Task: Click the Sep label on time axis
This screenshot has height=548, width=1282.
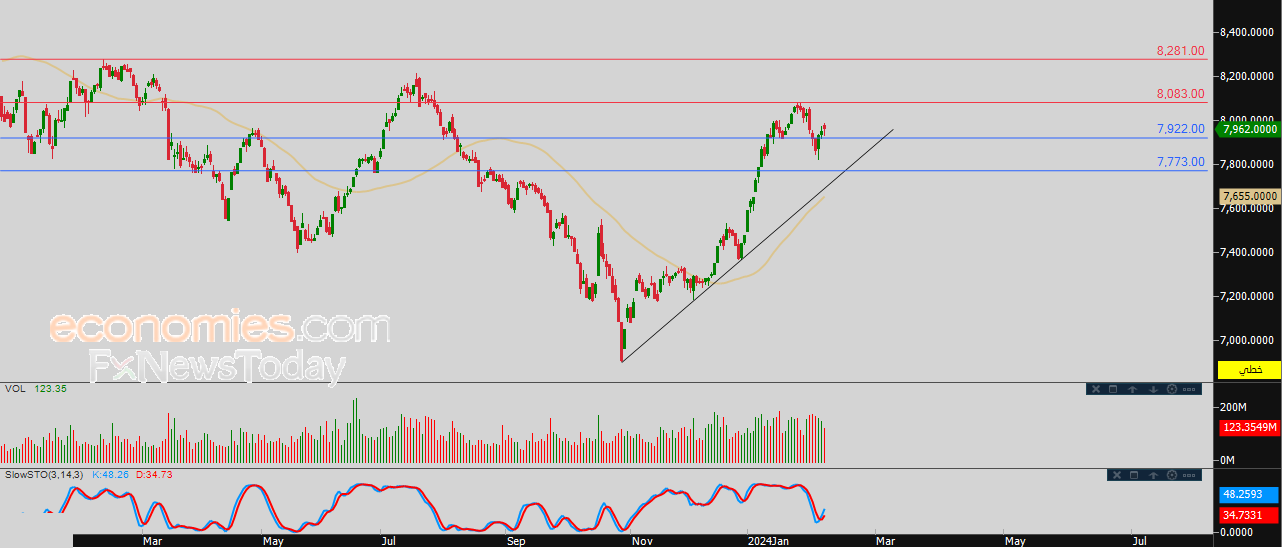Action: click(516, 541)
